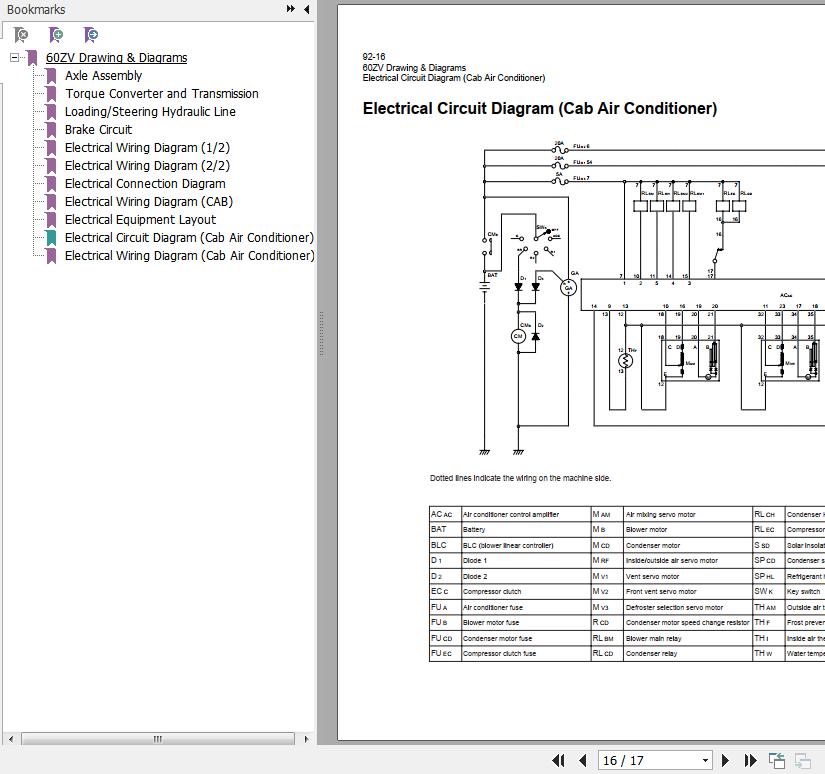Click the previous view icon in navigation bar
The image size is (825, 774).
pos(776,761)
